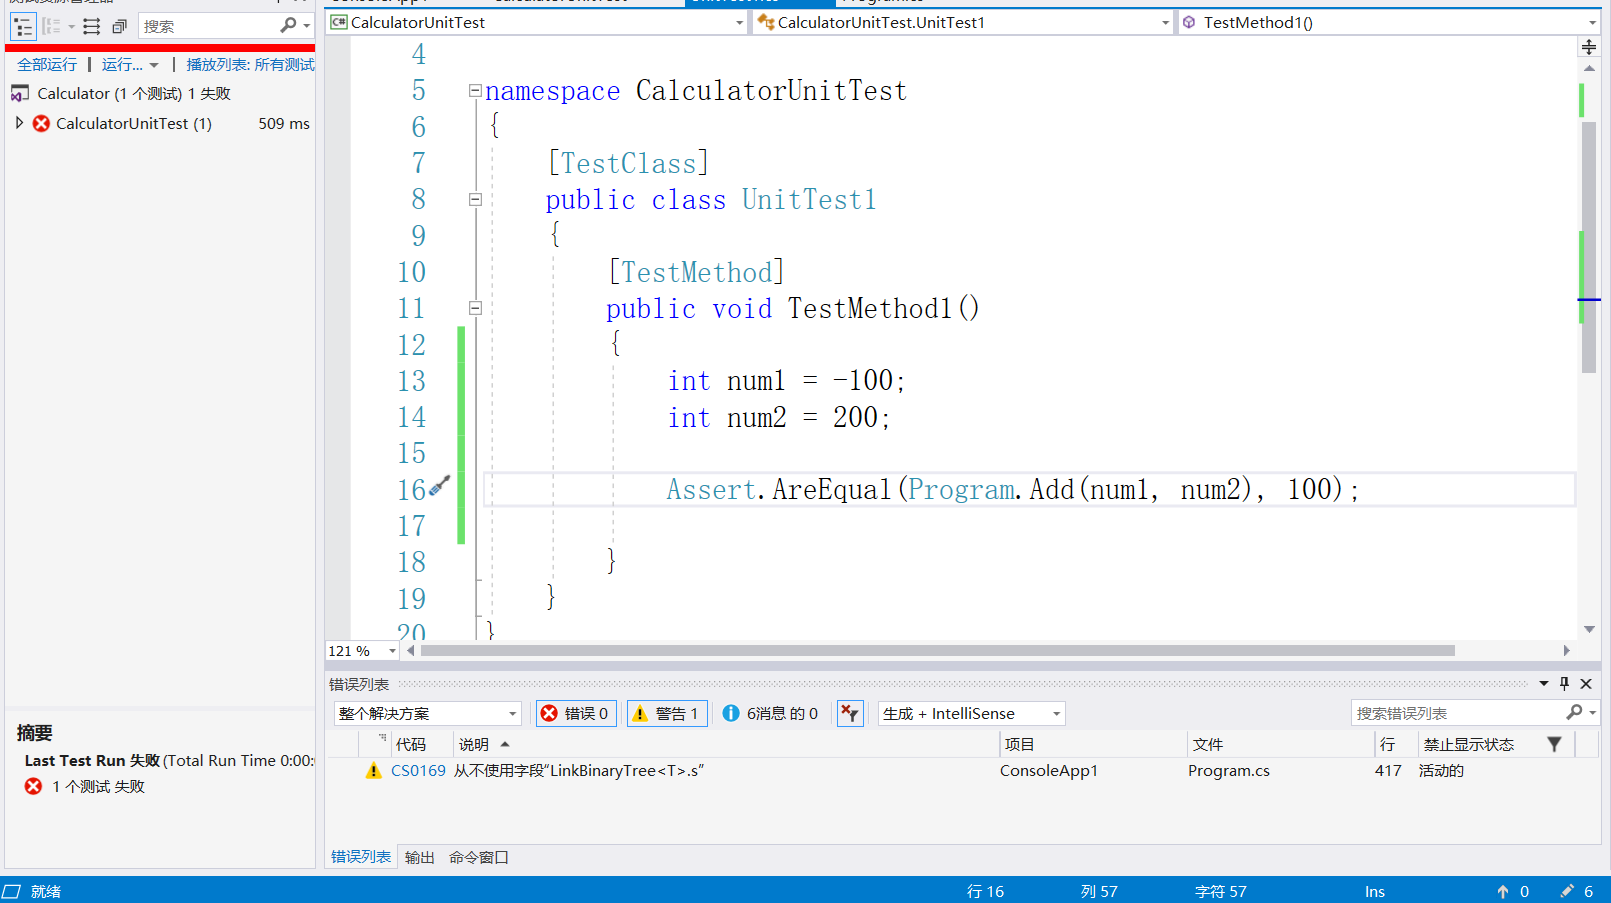Viewport: 1611px width, 903px height.
Task: Open the TestMethod1() member dropdown
Action: tap(1592, 23)
